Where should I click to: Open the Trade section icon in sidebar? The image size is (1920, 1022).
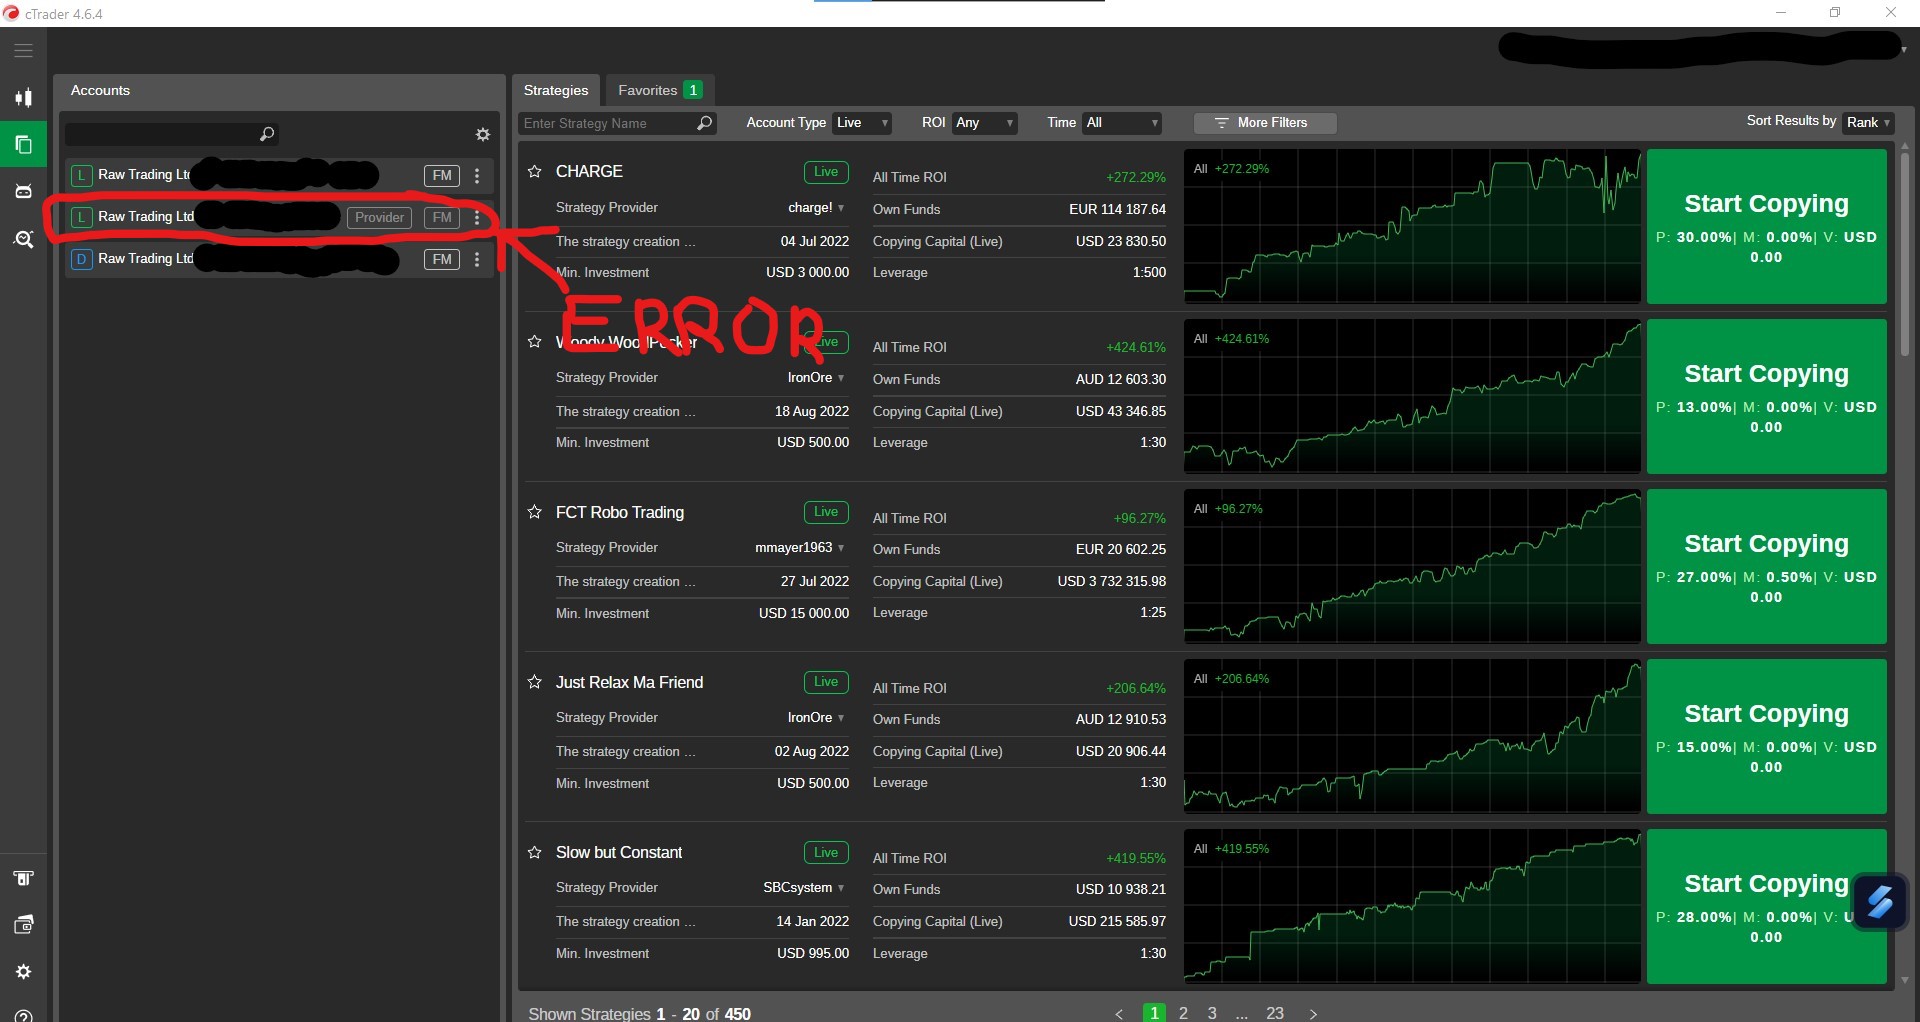(x=23, y=98)
